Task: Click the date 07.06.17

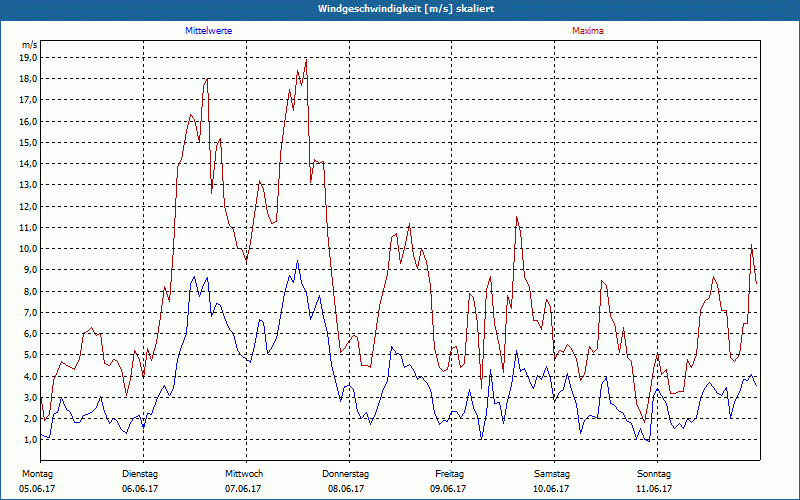Action: [x=243, y=489]
